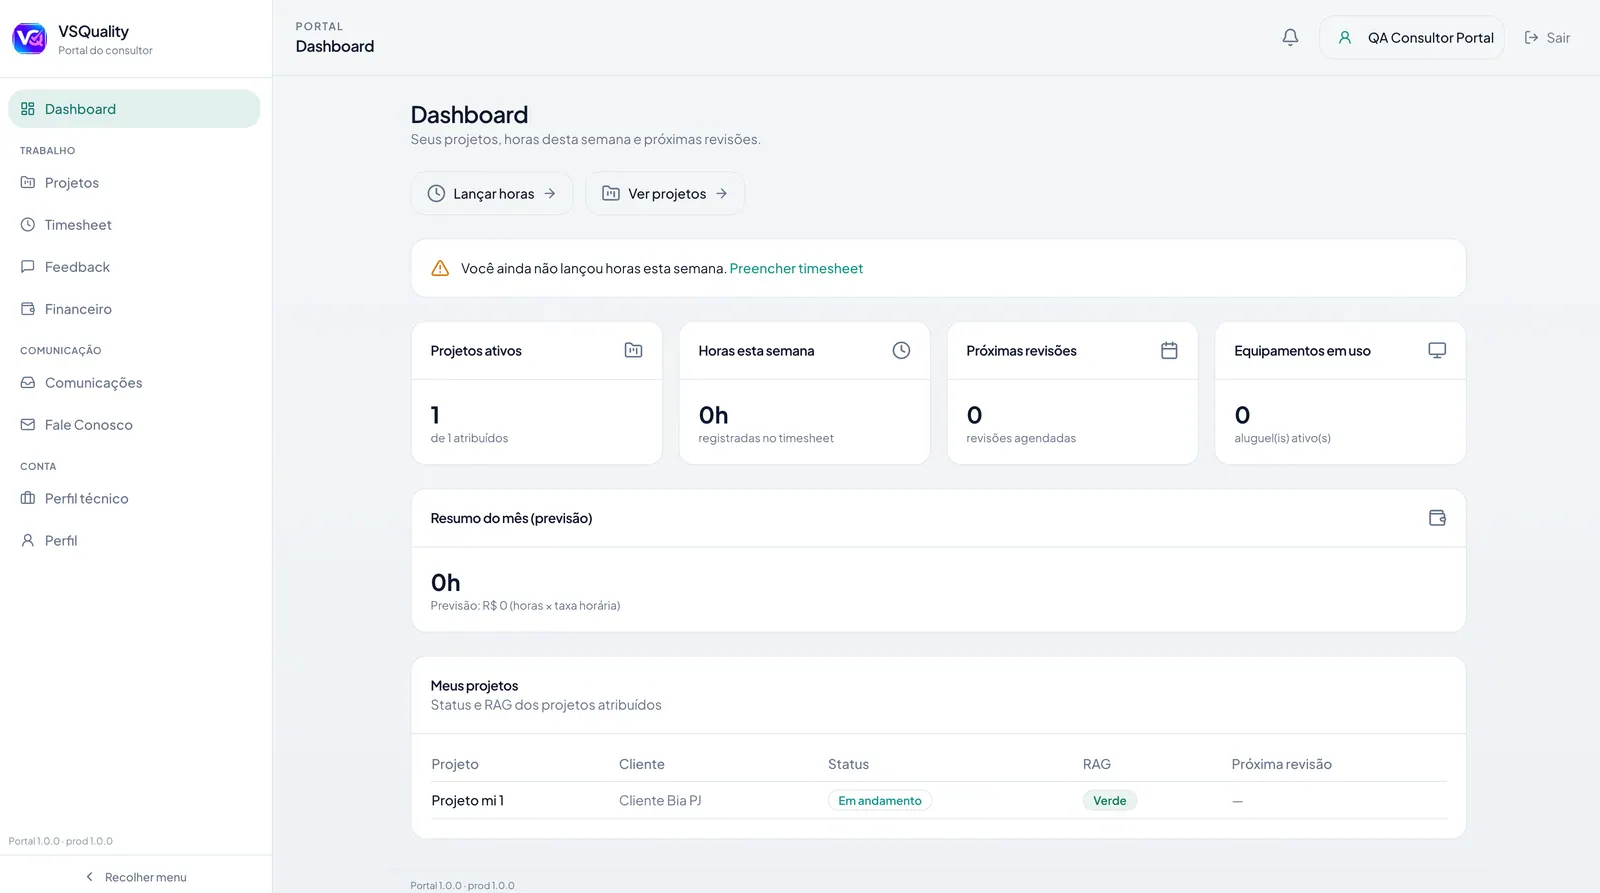Click the folder icon in Ver projetos button
1600x893 pixels.
pyautogui.click(x=611, y=194)
